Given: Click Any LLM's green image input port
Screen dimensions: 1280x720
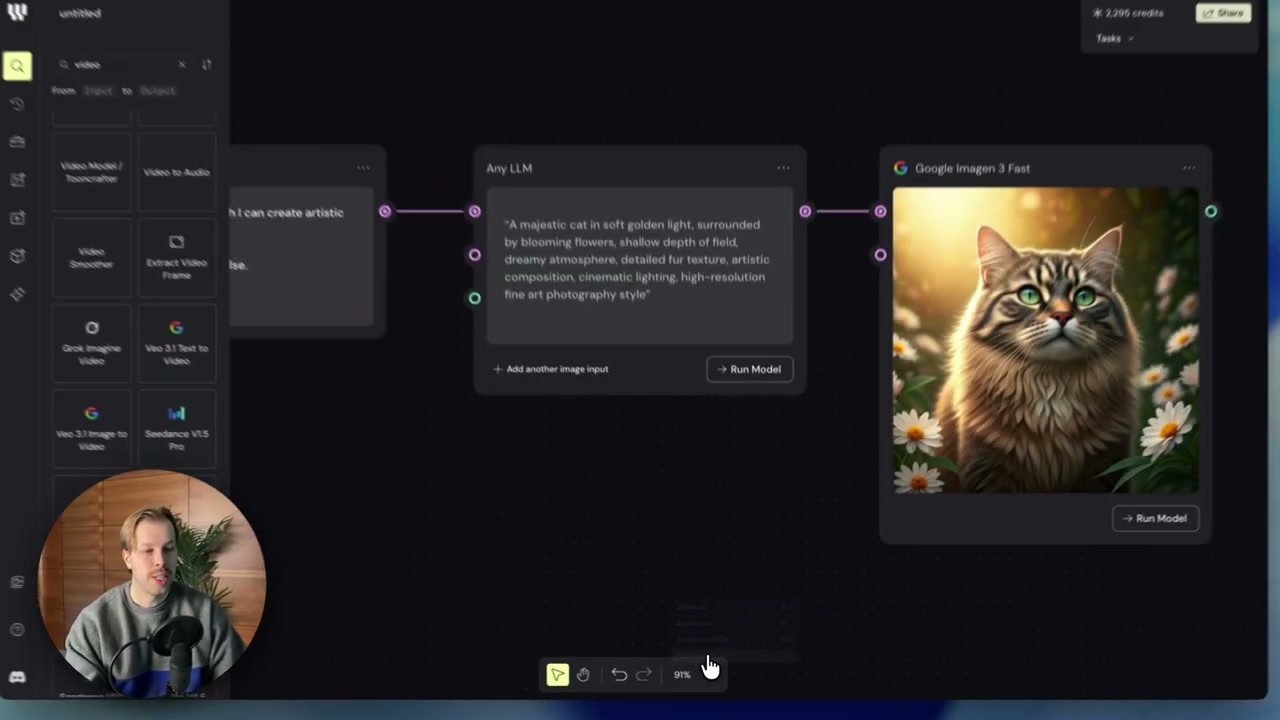Looking at the screenshot, I should click(475, 298).
